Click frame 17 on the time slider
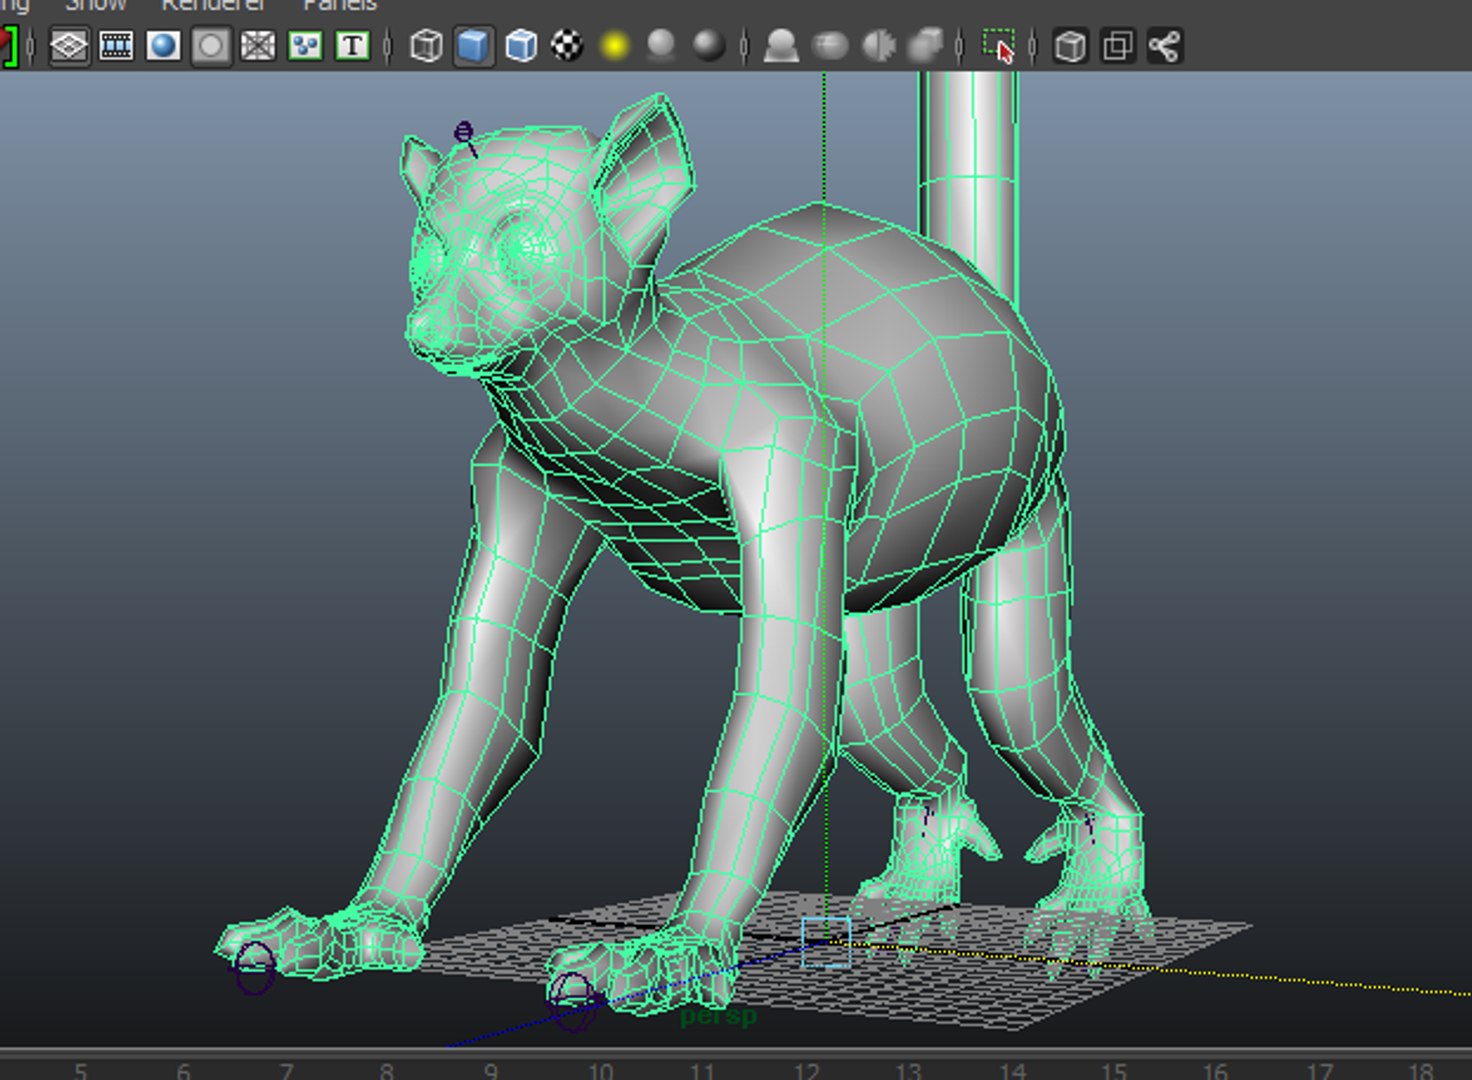 pyautogui.click(x=1319, y=1071)
